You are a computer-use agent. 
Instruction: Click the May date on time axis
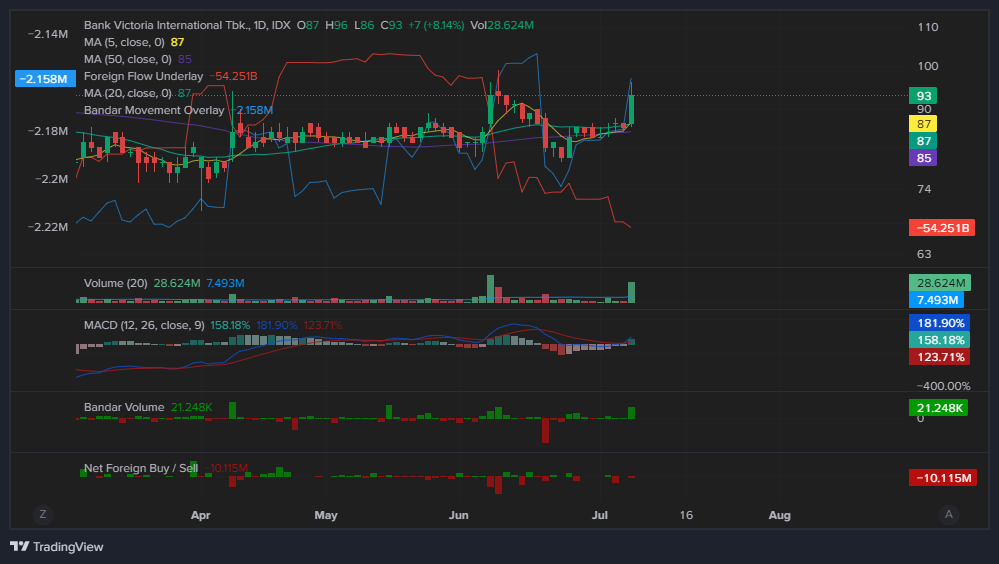326,515
